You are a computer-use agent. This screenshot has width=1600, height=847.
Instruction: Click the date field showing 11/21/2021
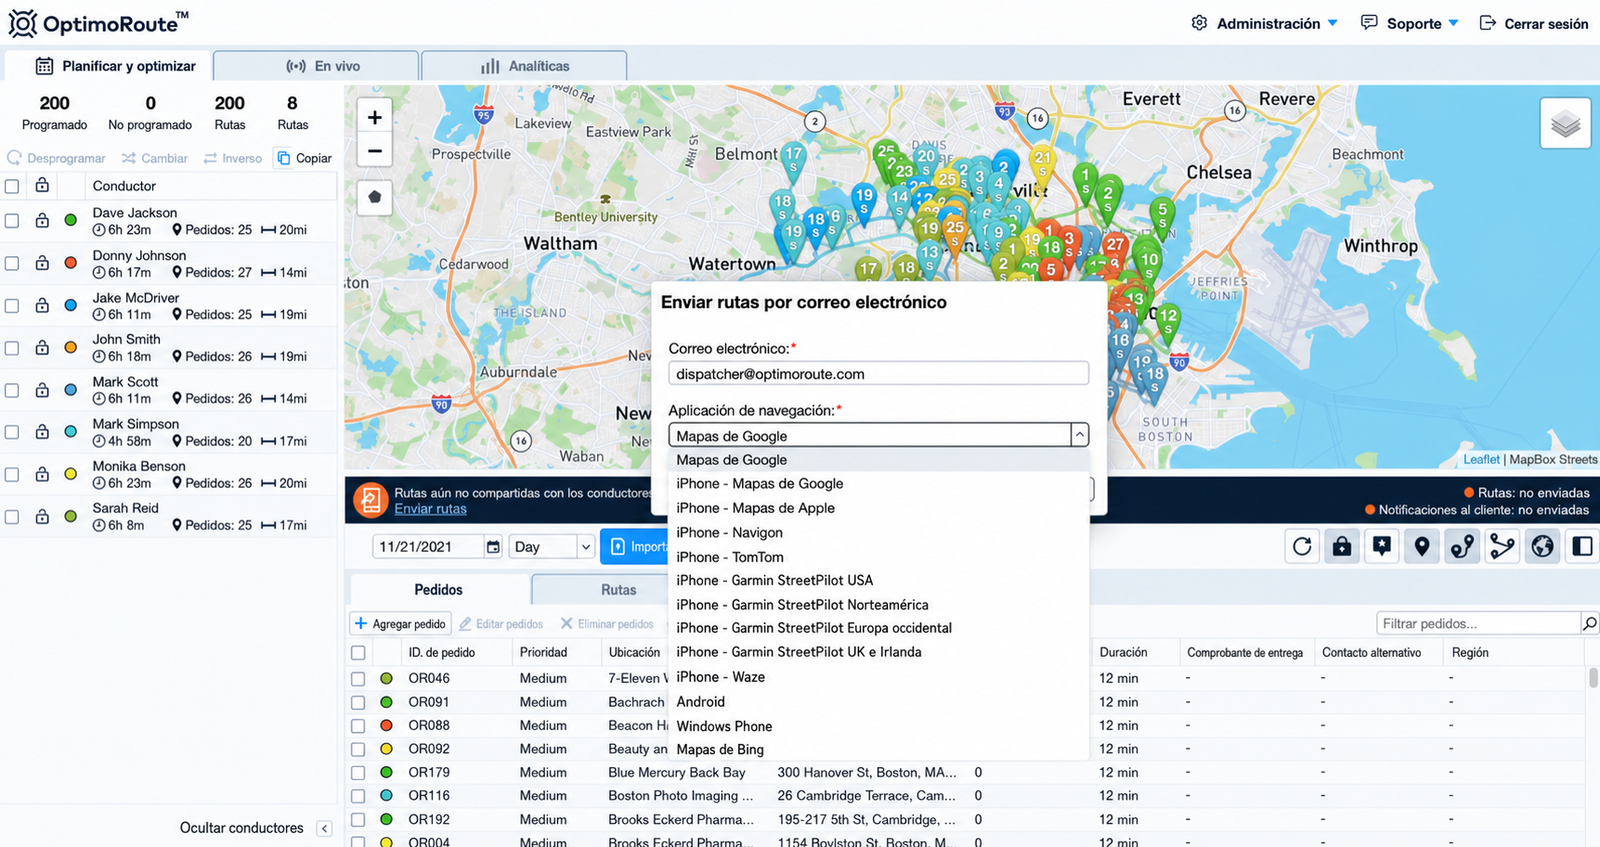[428, 547]
